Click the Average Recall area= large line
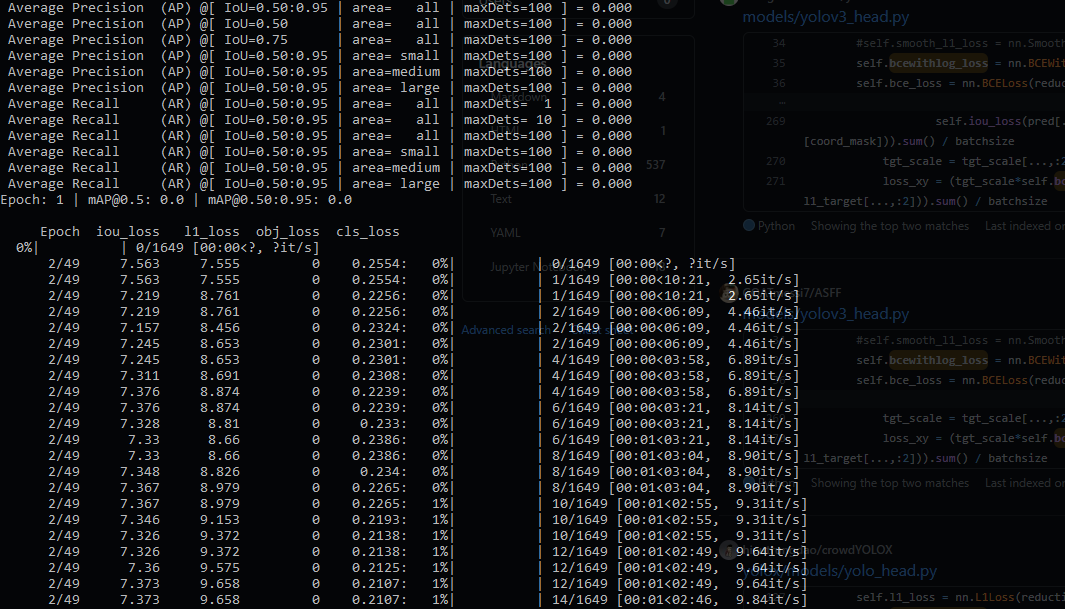 pos(320,184)
